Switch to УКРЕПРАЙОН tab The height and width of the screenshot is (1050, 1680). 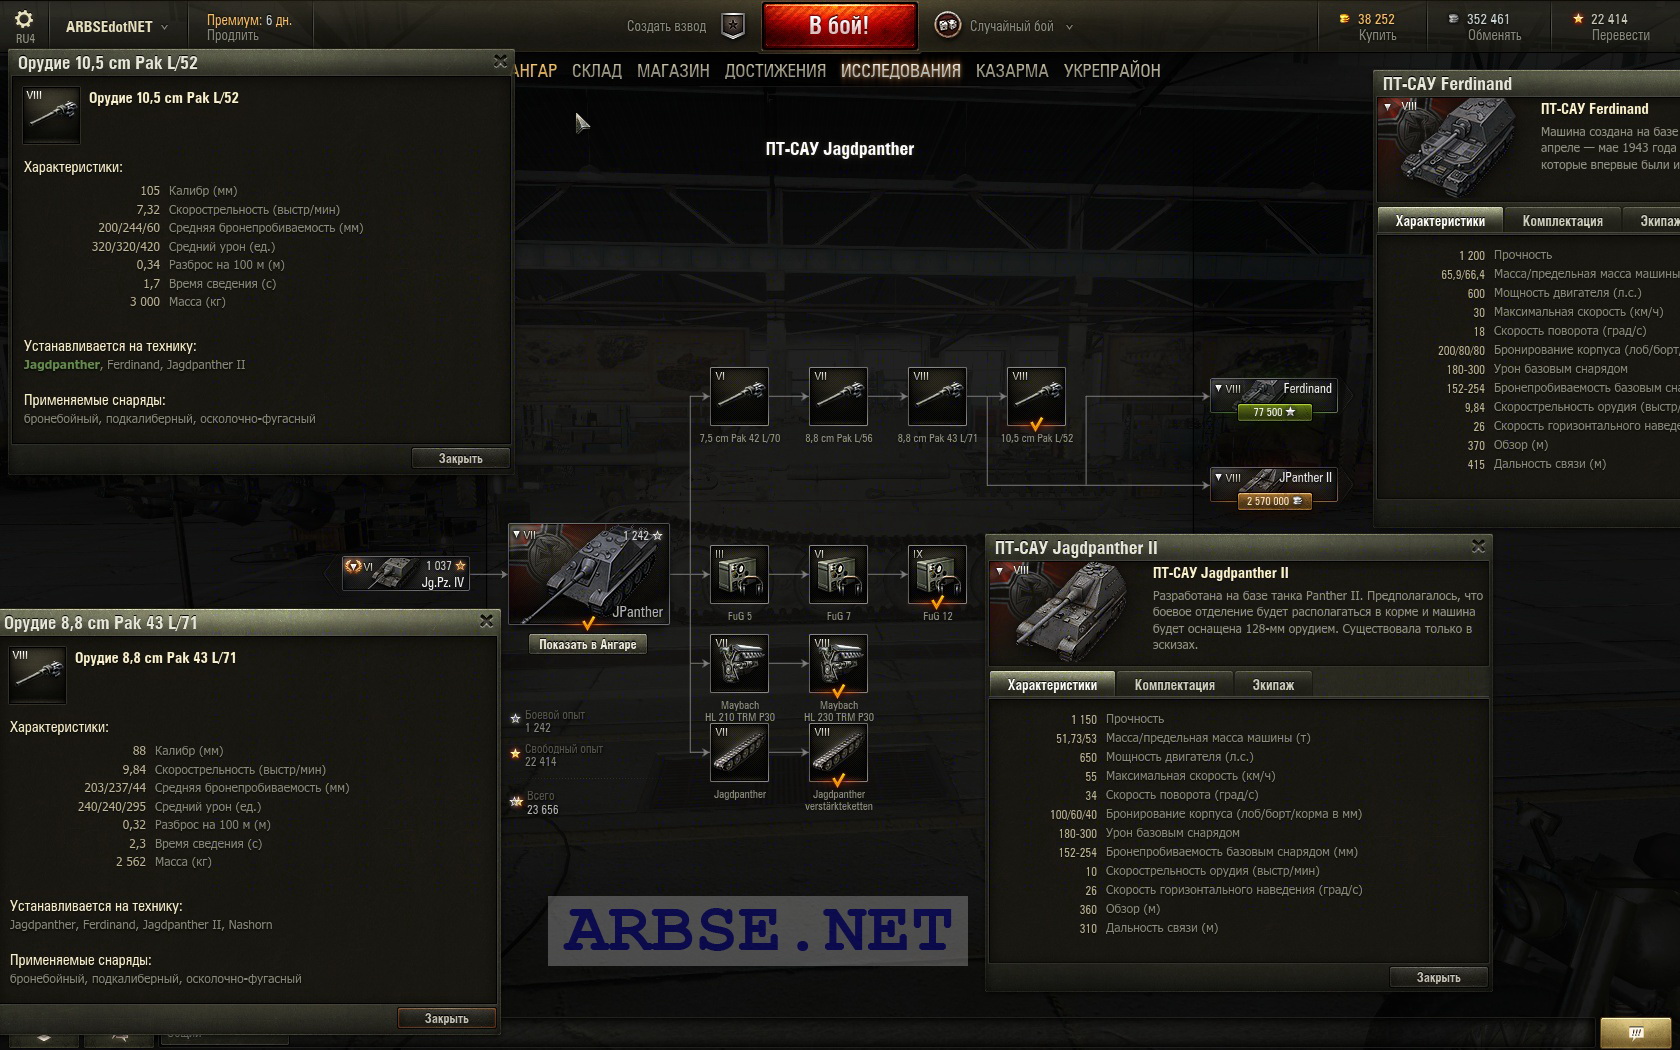coord(1112,71)
